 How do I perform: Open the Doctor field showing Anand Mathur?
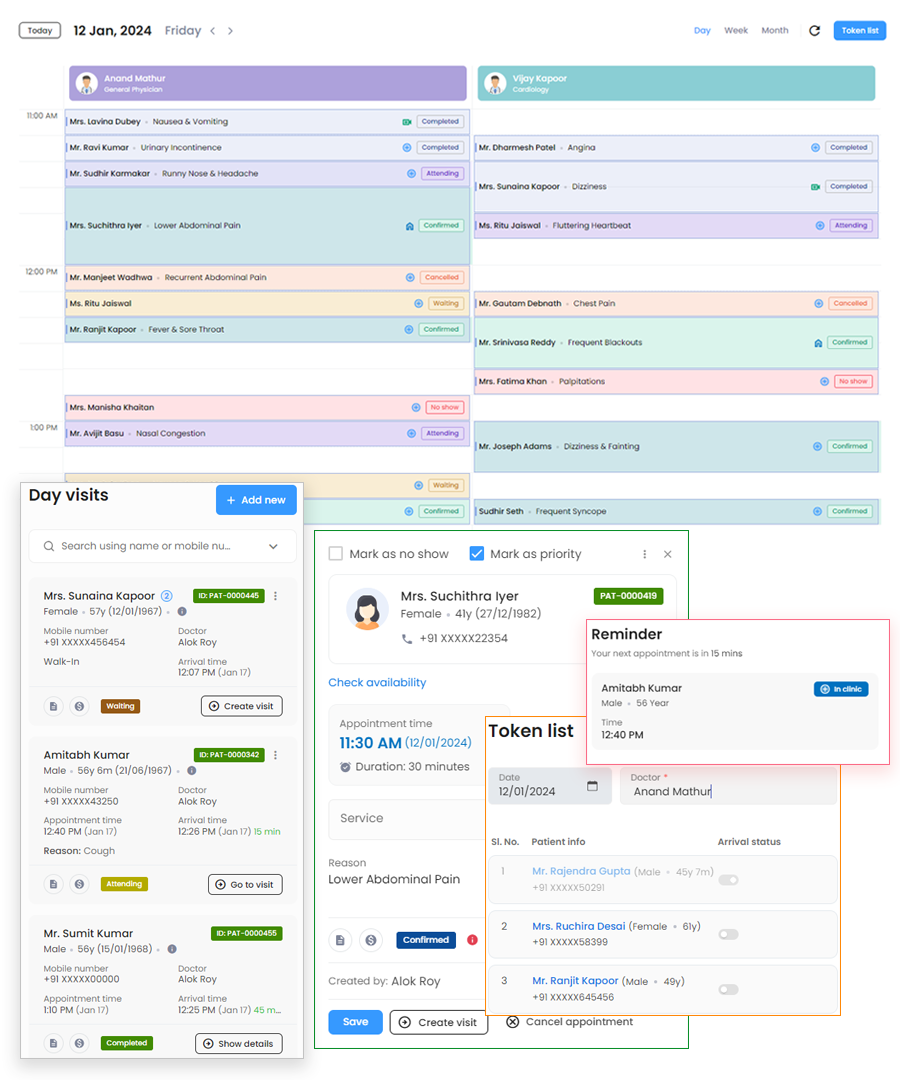pos(728,791)
